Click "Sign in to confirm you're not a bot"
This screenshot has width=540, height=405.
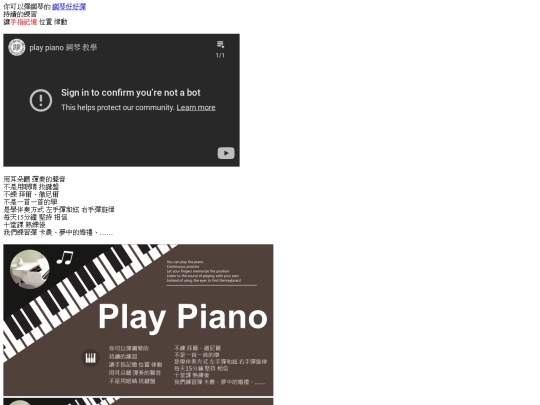tap(131, 93)
